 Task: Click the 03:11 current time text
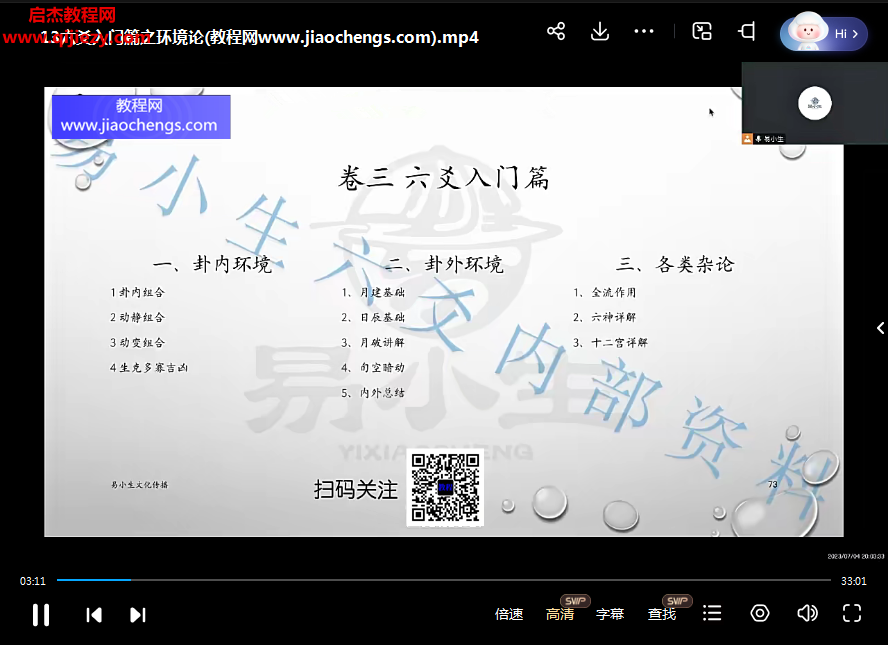32,581
